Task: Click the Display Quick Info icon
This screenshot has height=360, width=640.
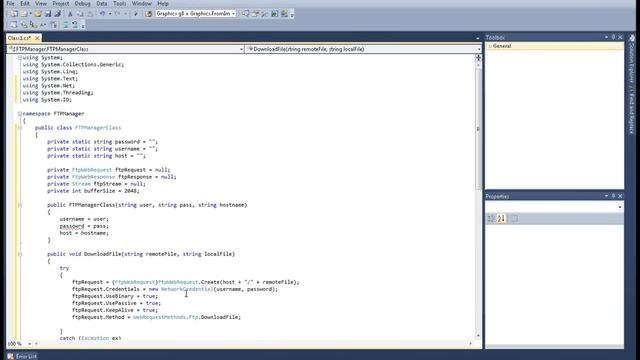Action: tap(34, 25)
